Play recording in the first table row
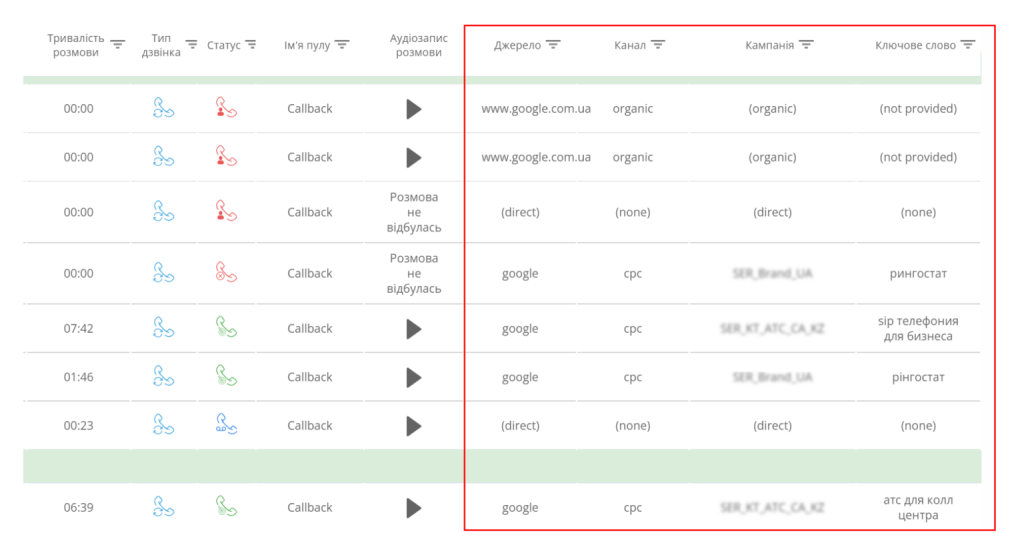Image resolution: width=1024 pixels, height=545 pixels. pos(413,109)
